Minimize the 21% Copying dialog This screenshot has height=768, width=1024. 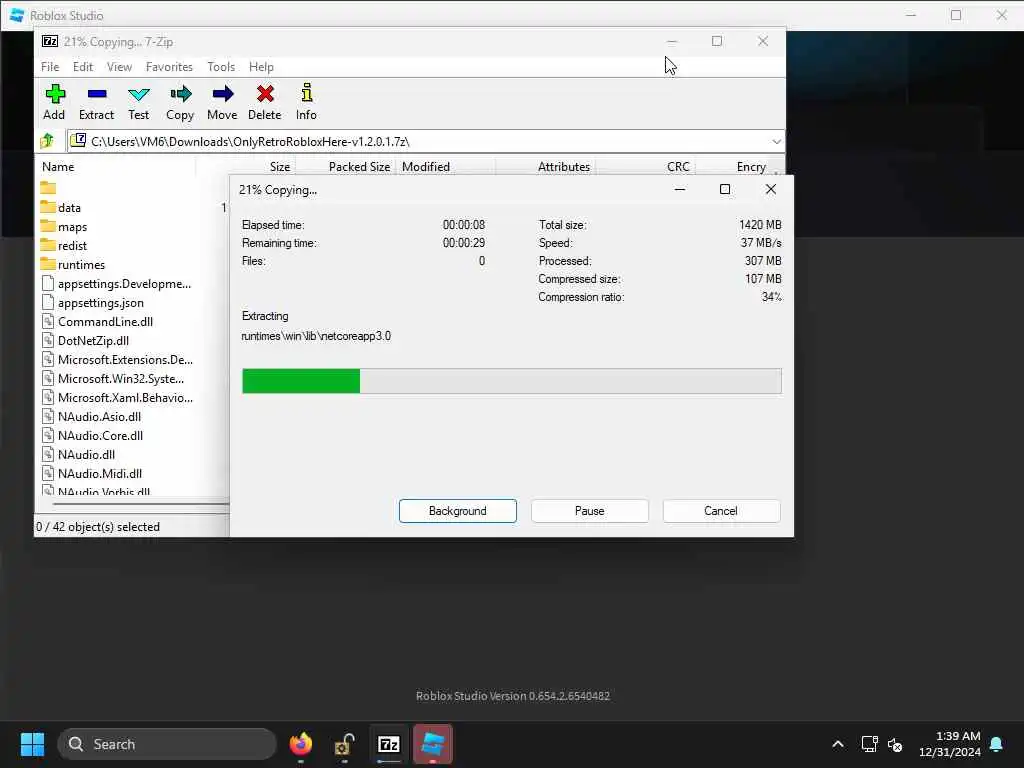click(680, 189)
